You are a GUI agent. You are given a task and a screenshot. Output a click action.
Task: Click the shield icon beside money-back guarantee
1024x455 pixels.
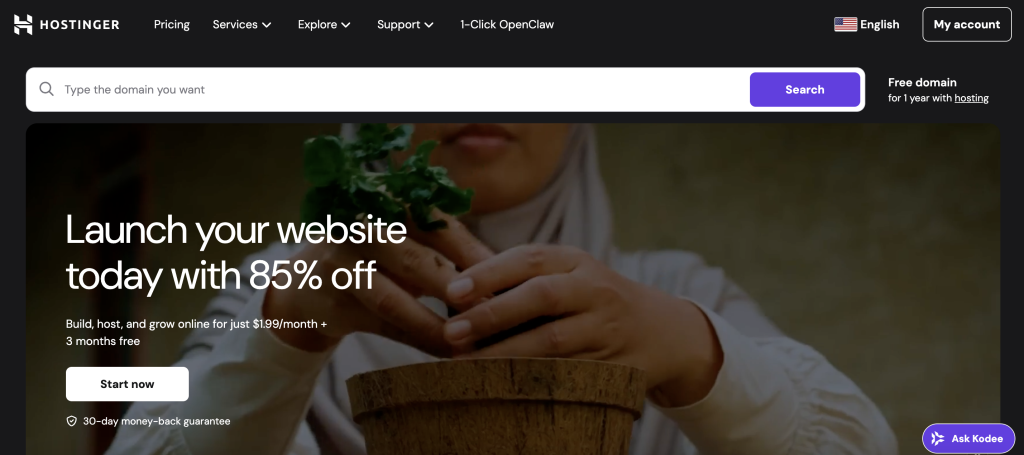coord(72,421)
